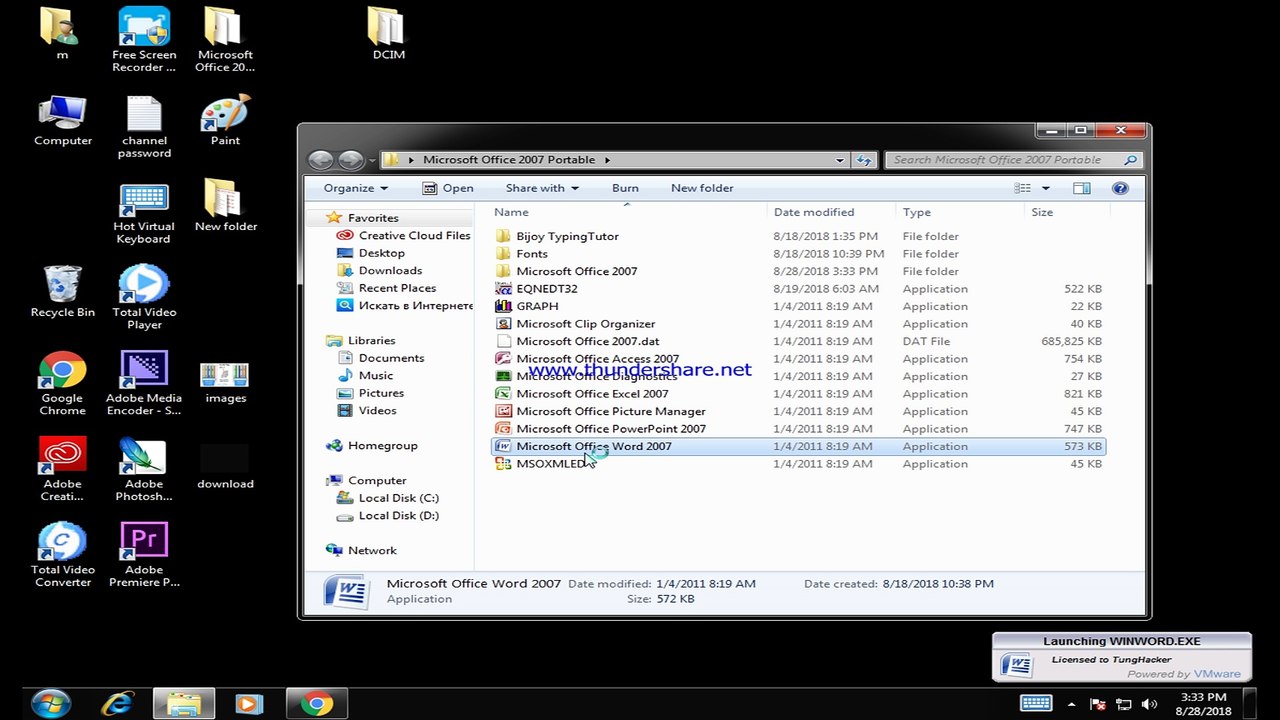
Task: Select the Microsoft Office Access 2007 icon
Action: (504, 359)
